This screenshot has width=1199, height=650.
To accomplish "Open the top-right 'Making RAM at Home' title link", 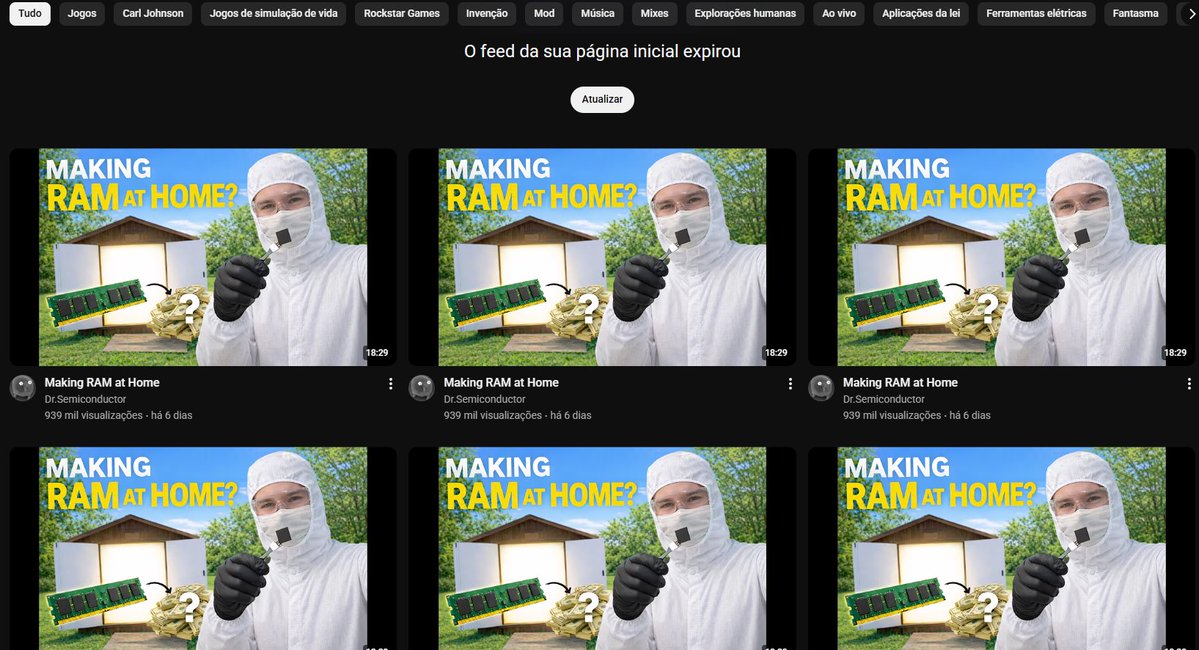I will pyautogui.click(x=900, y=382).
